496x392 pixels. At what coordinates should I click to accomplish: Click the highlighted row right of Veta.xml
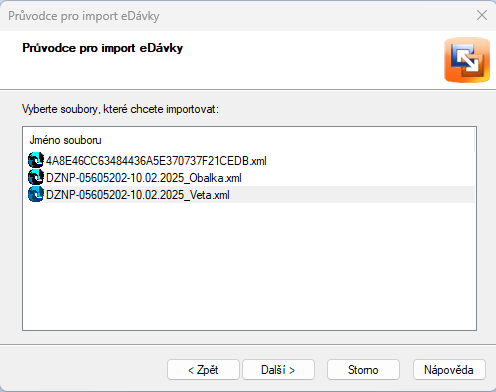352,195
